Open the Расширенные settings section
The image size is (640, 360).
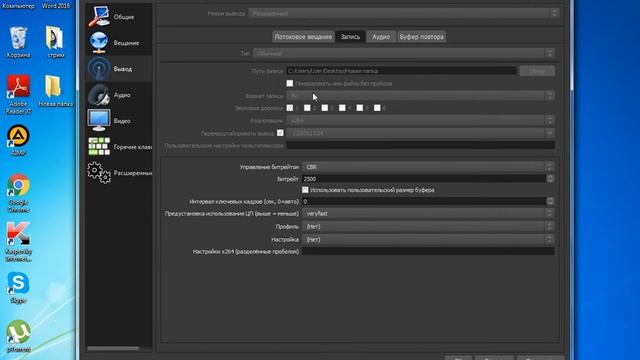point(119,173)
